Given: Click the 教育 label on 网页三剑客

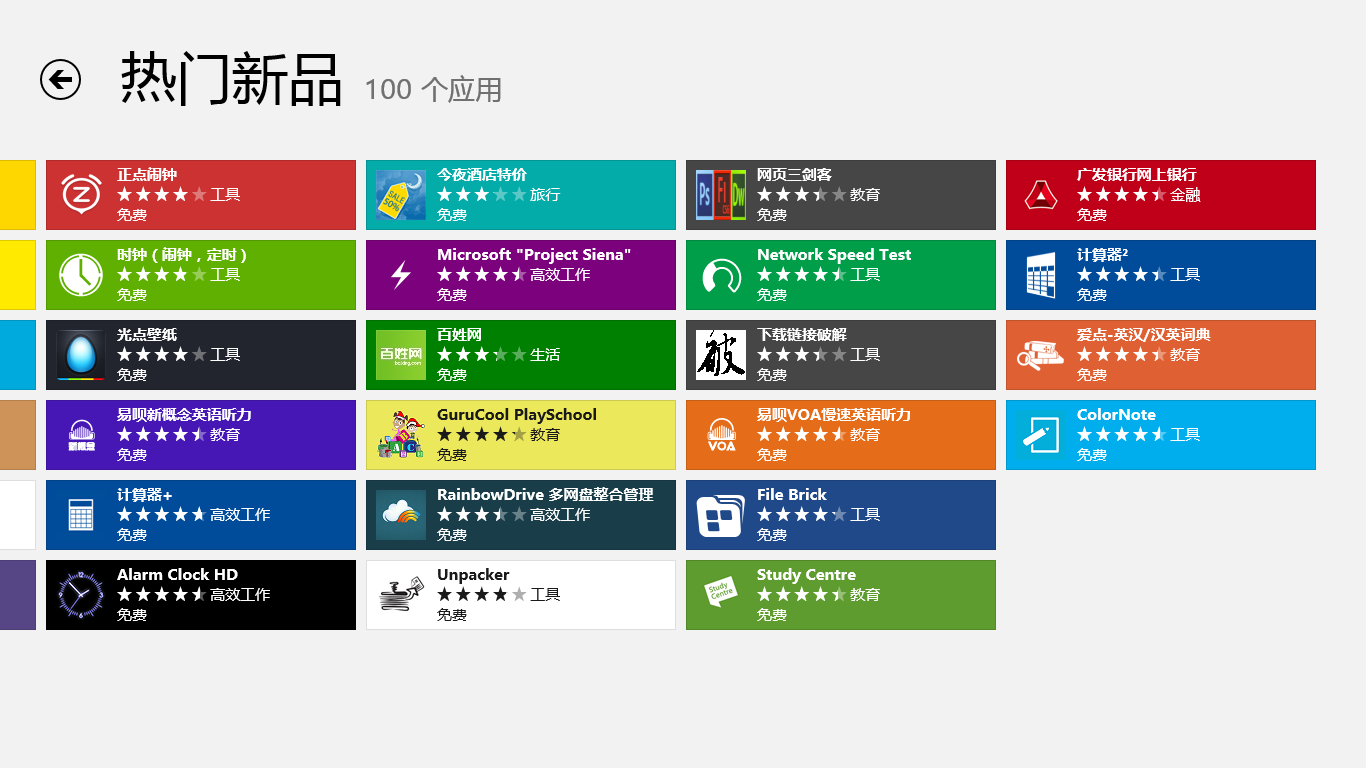Looking at the screenshot, I should tap(865, 195).
